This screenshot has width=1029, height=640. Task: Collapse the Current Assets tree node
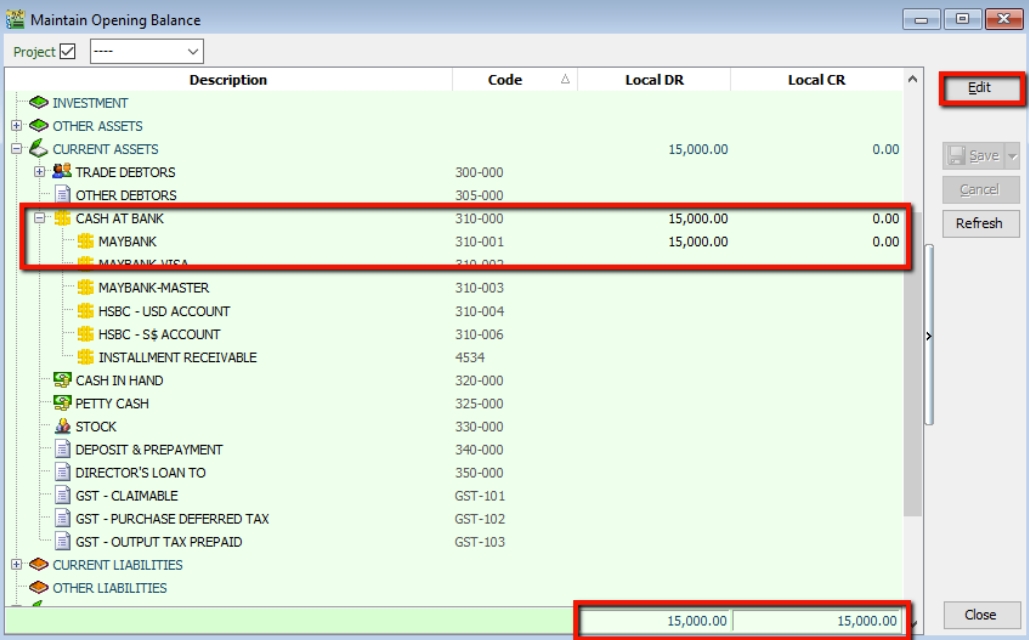tap(16, 149)
